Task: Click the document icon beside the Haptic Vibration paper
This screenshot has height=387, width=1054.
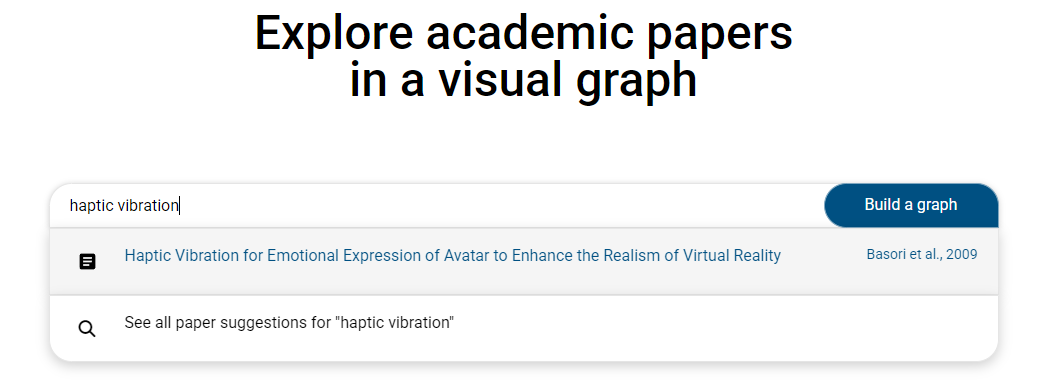Action: coord(87,261)
